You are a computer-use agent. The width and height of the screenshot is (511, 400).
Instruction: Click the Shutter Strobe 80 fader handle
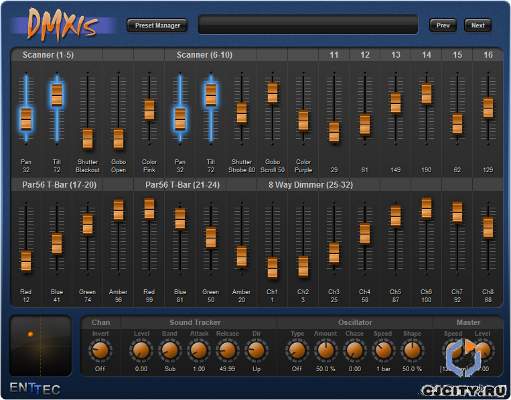click(242, 113)
